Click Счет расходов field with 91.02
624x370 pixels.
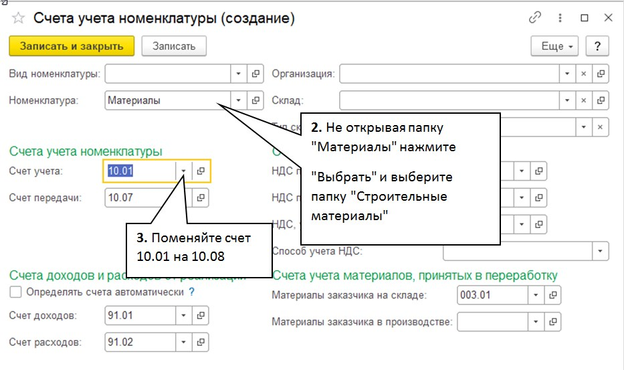(x=140, y=342)
